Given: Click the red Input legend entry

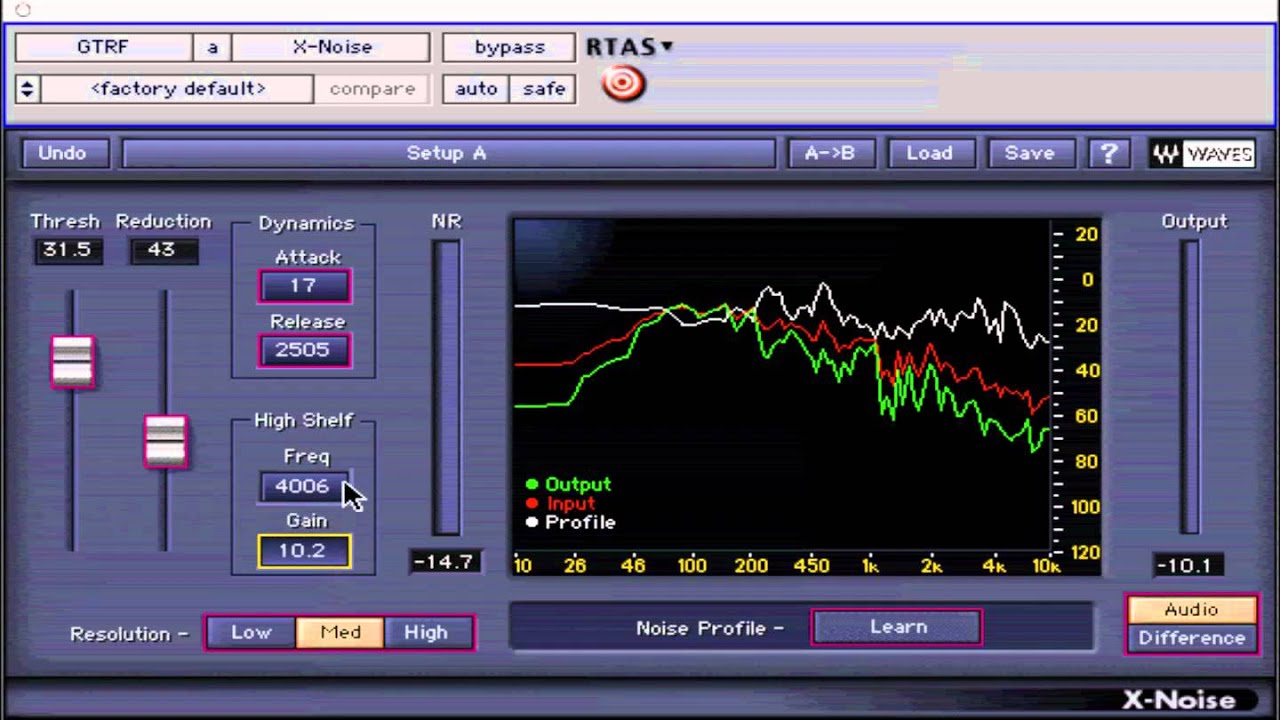Looking at the screenshot, I should click(x=560, y=504).
